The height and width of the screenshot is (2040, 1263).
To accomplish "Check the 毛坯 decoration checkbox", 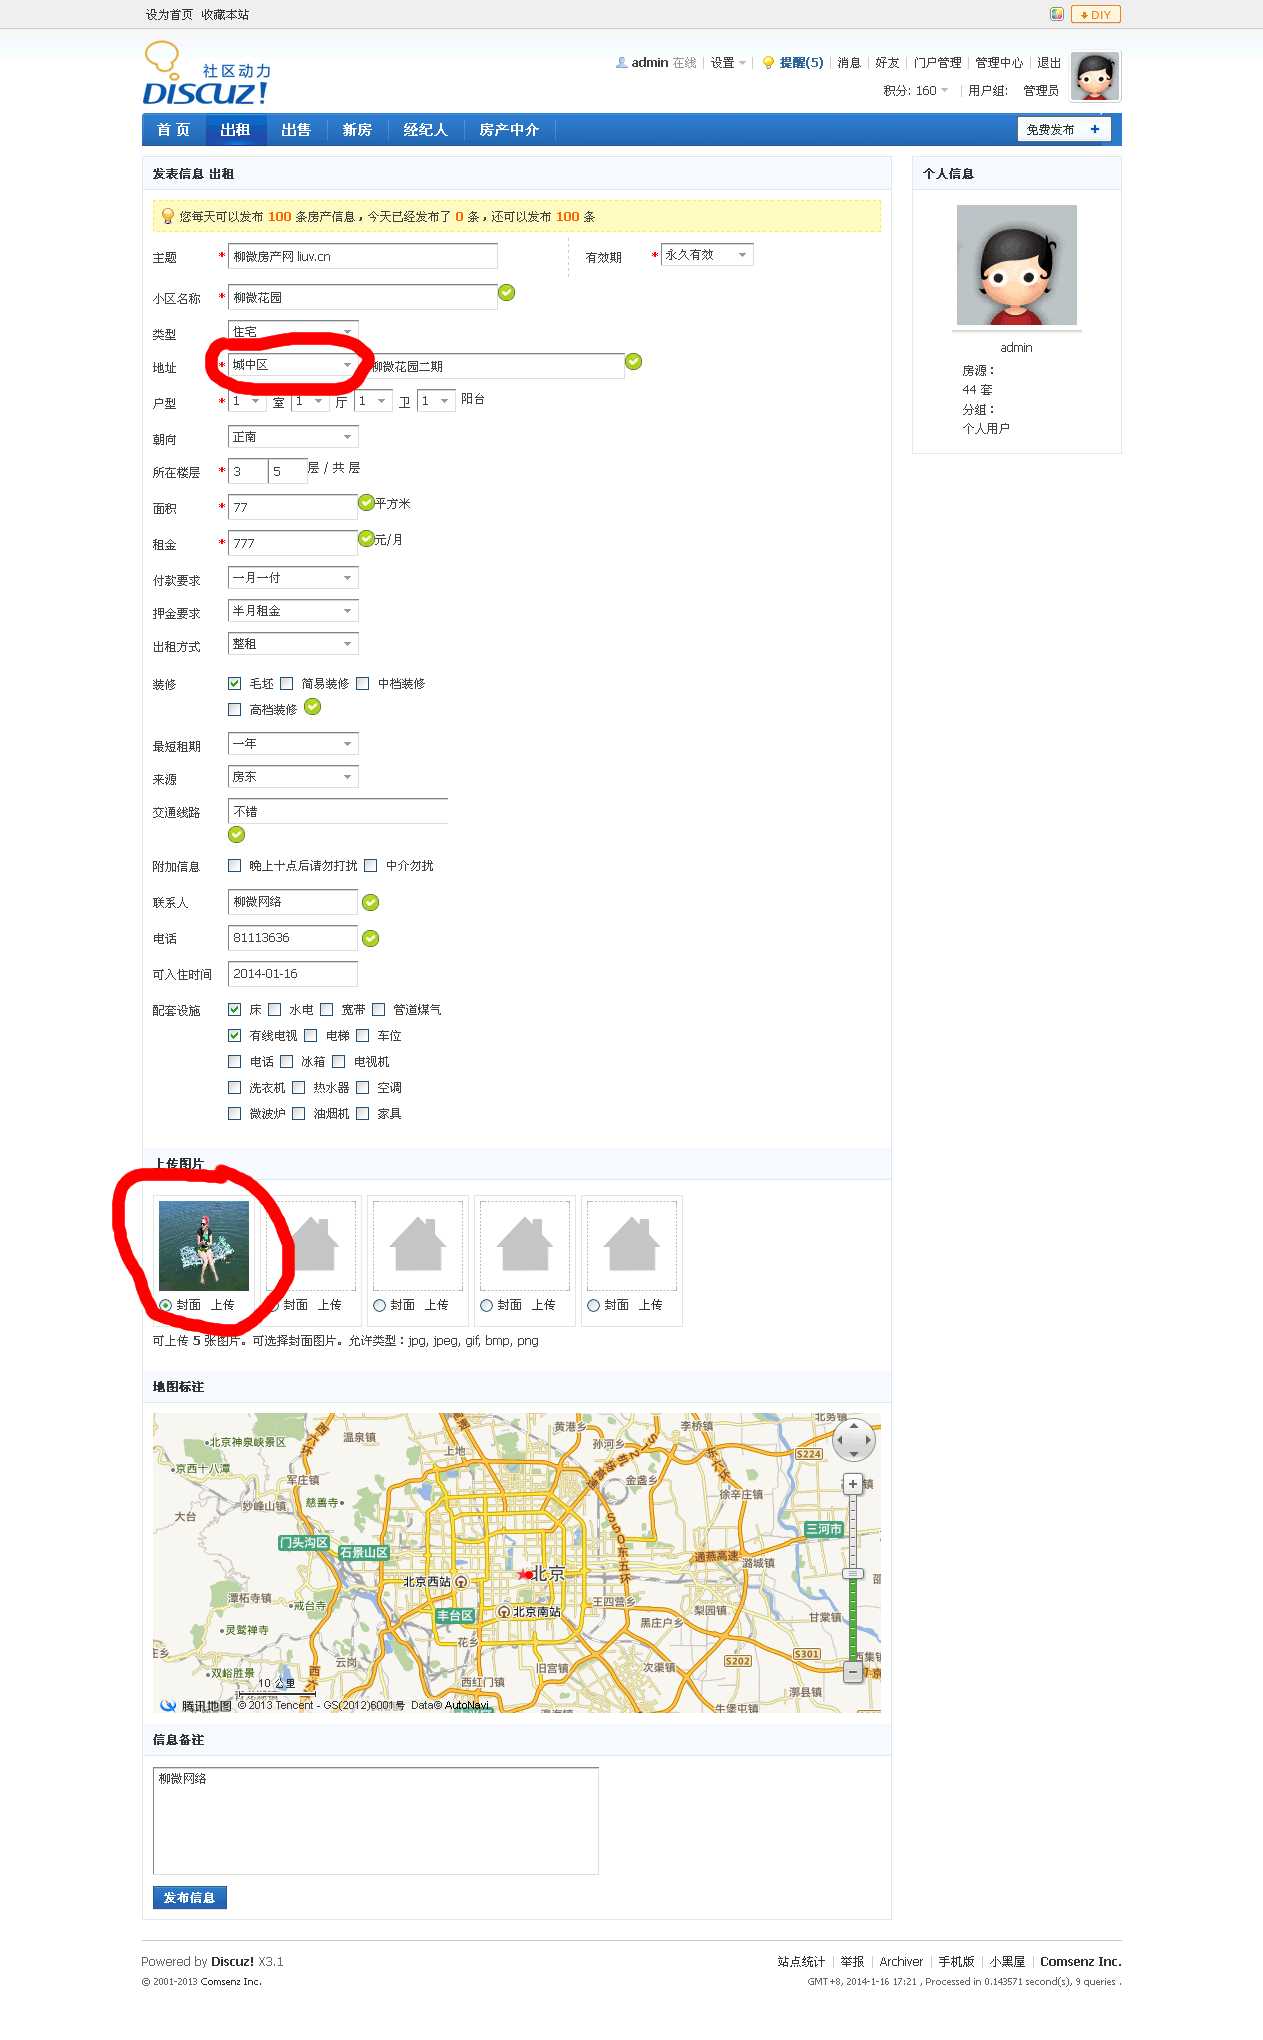I will pyautogui.click(x=235, y=684).
